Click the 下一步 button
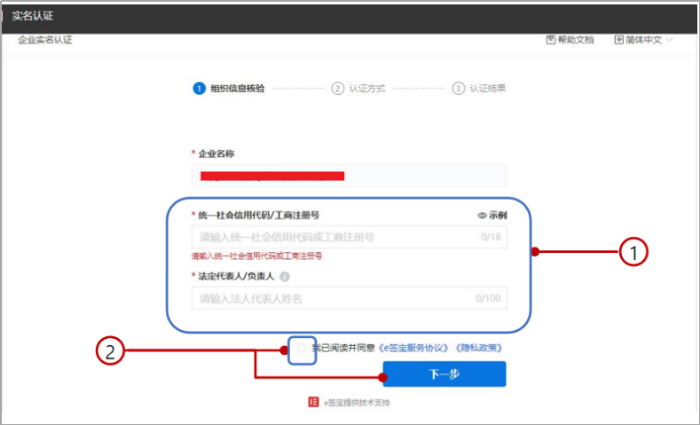 tap(444, 374)
